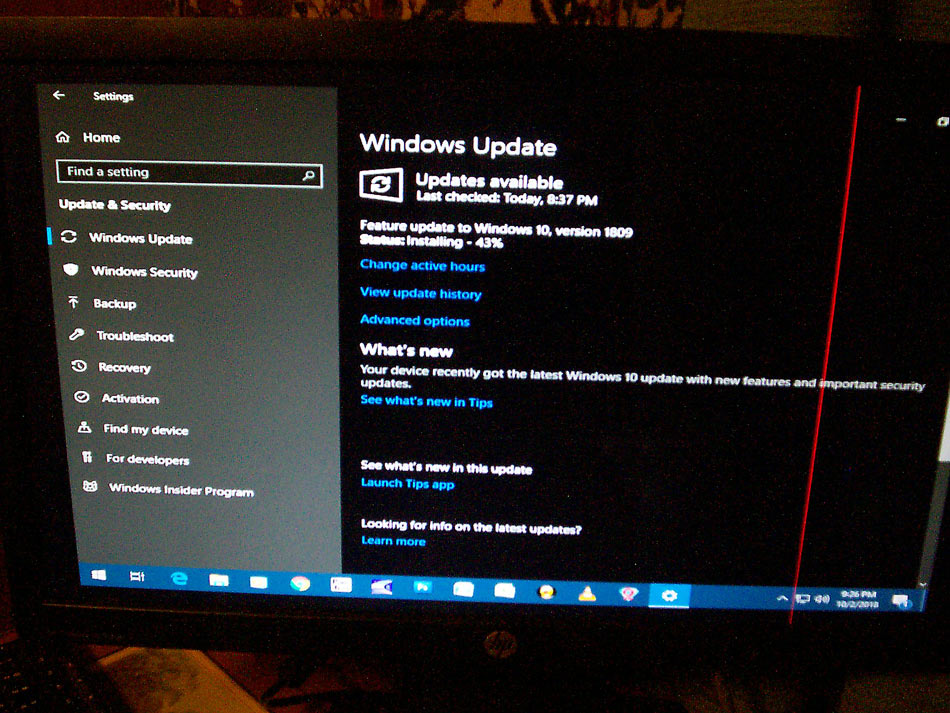
Task: Click the 'Change active hours' link
Action: tap(422, 265)
